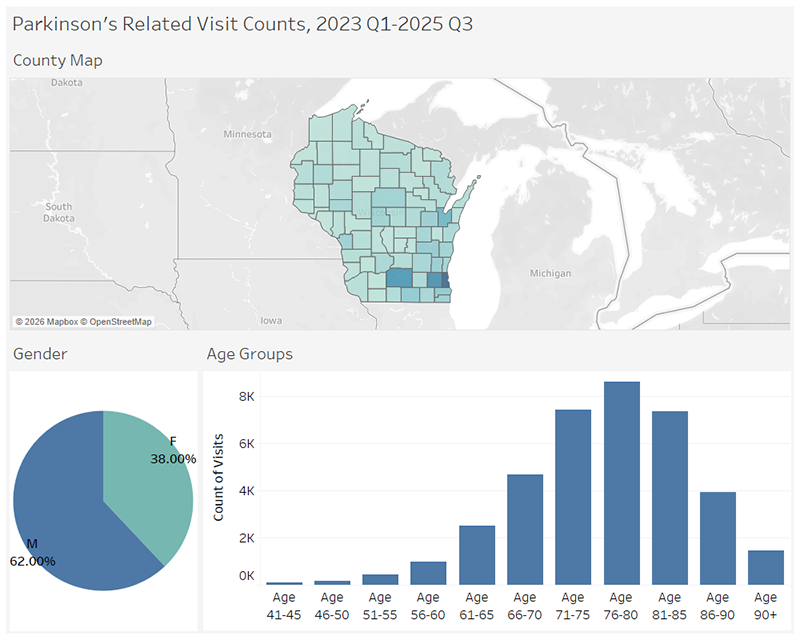This screenshot has height=640, width=800.
Task: Click the Age 90+ bar
Action: tap(765, 567)
